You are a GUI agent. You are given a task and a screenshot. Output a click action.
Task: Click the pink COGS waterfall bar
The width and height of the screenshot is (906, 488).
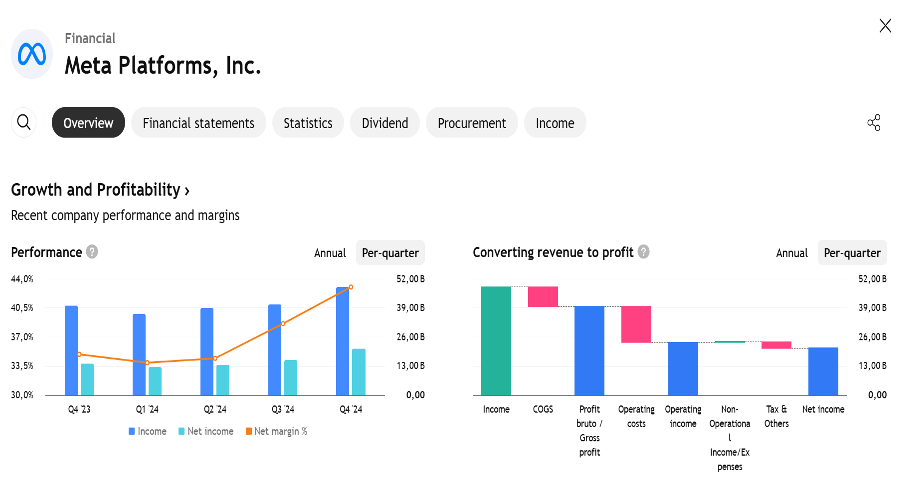543,296
